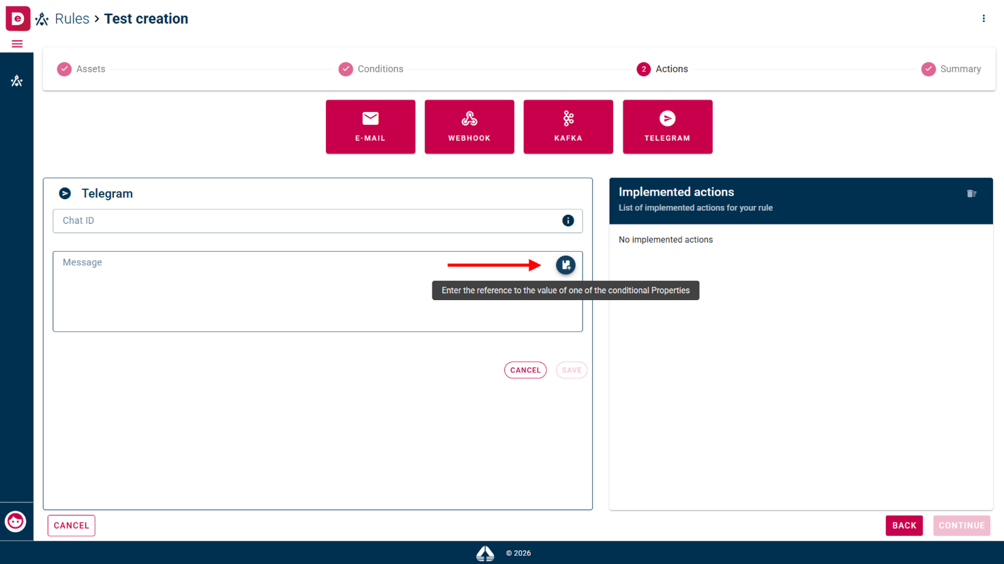Screen dimensions: 1004x564
Task: Click the SAVE button in Telegram form
Action: pyautogui.click(x=571, y=370)
